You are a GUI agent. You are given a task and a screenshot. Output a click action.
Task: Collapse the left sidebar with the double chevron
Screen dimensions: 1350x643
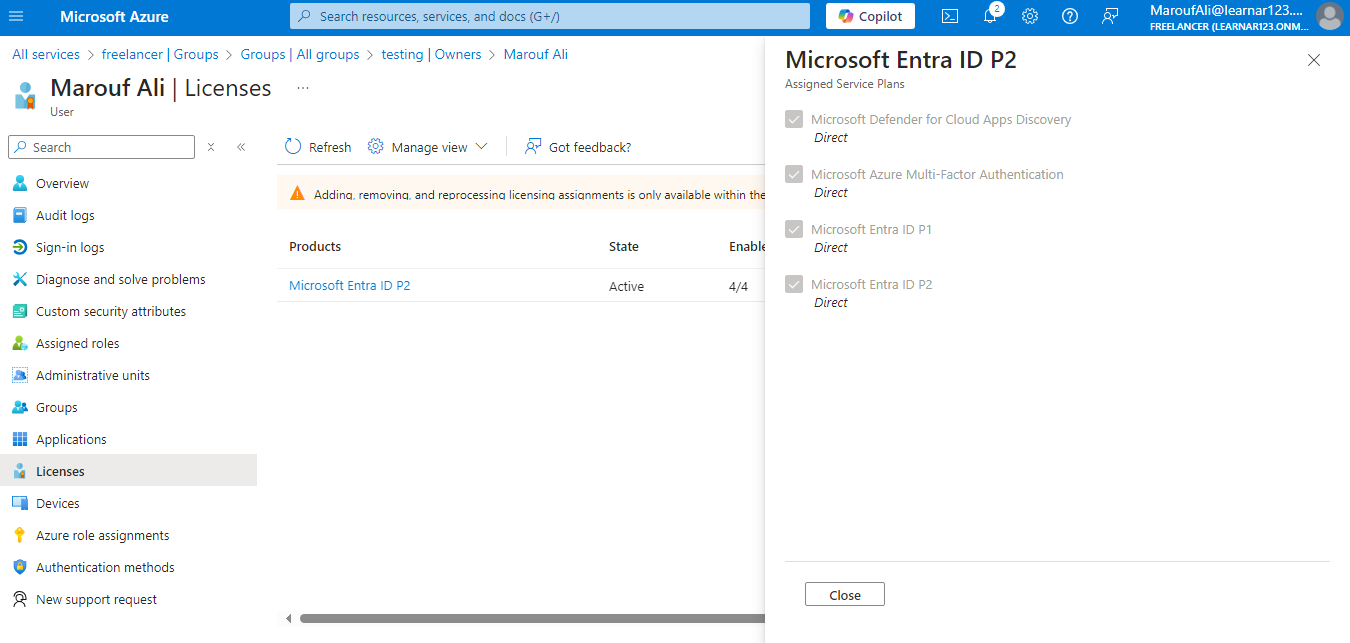241,146
